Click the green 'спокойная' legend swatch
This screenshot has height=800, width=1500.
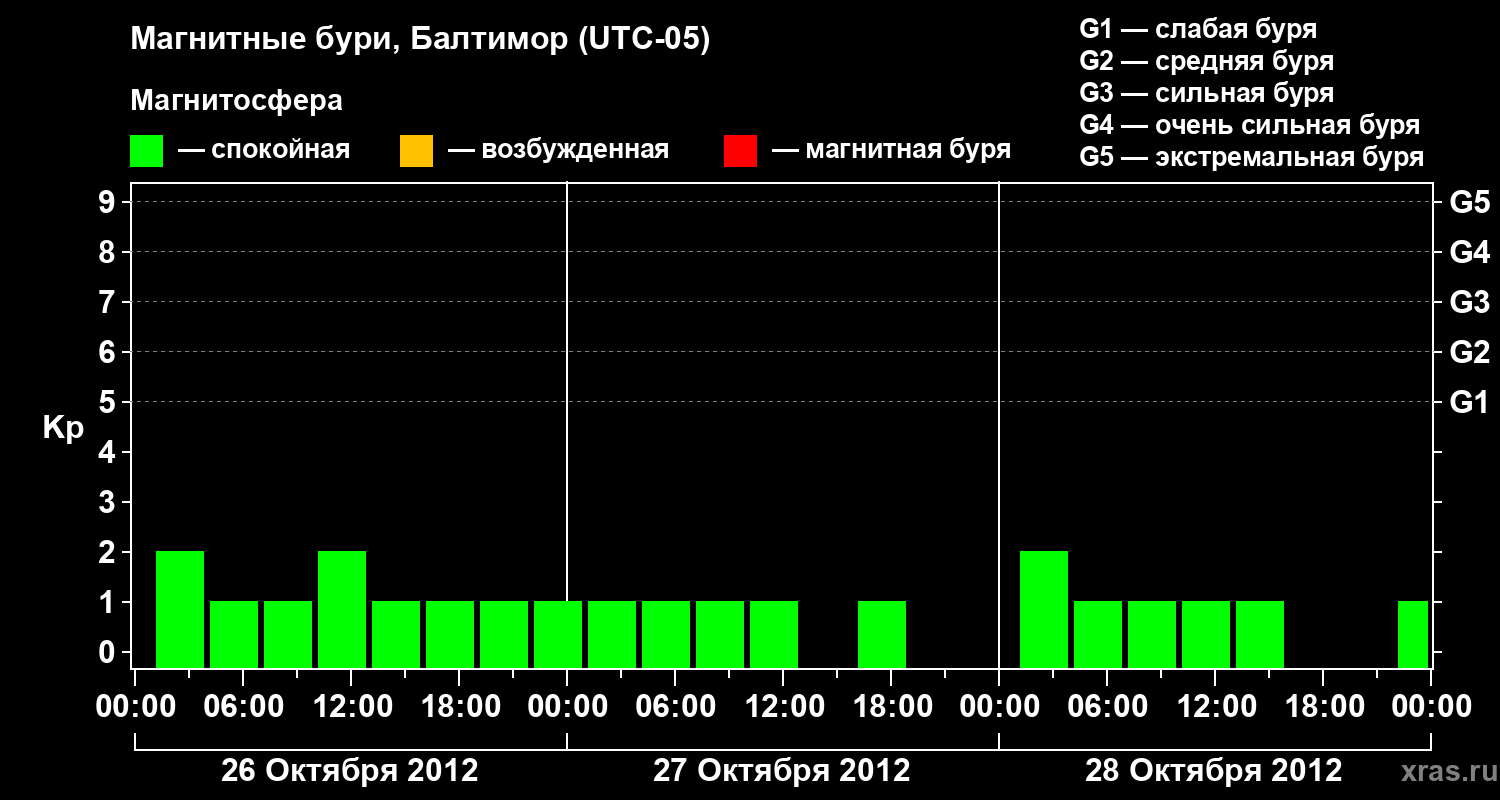146,151
